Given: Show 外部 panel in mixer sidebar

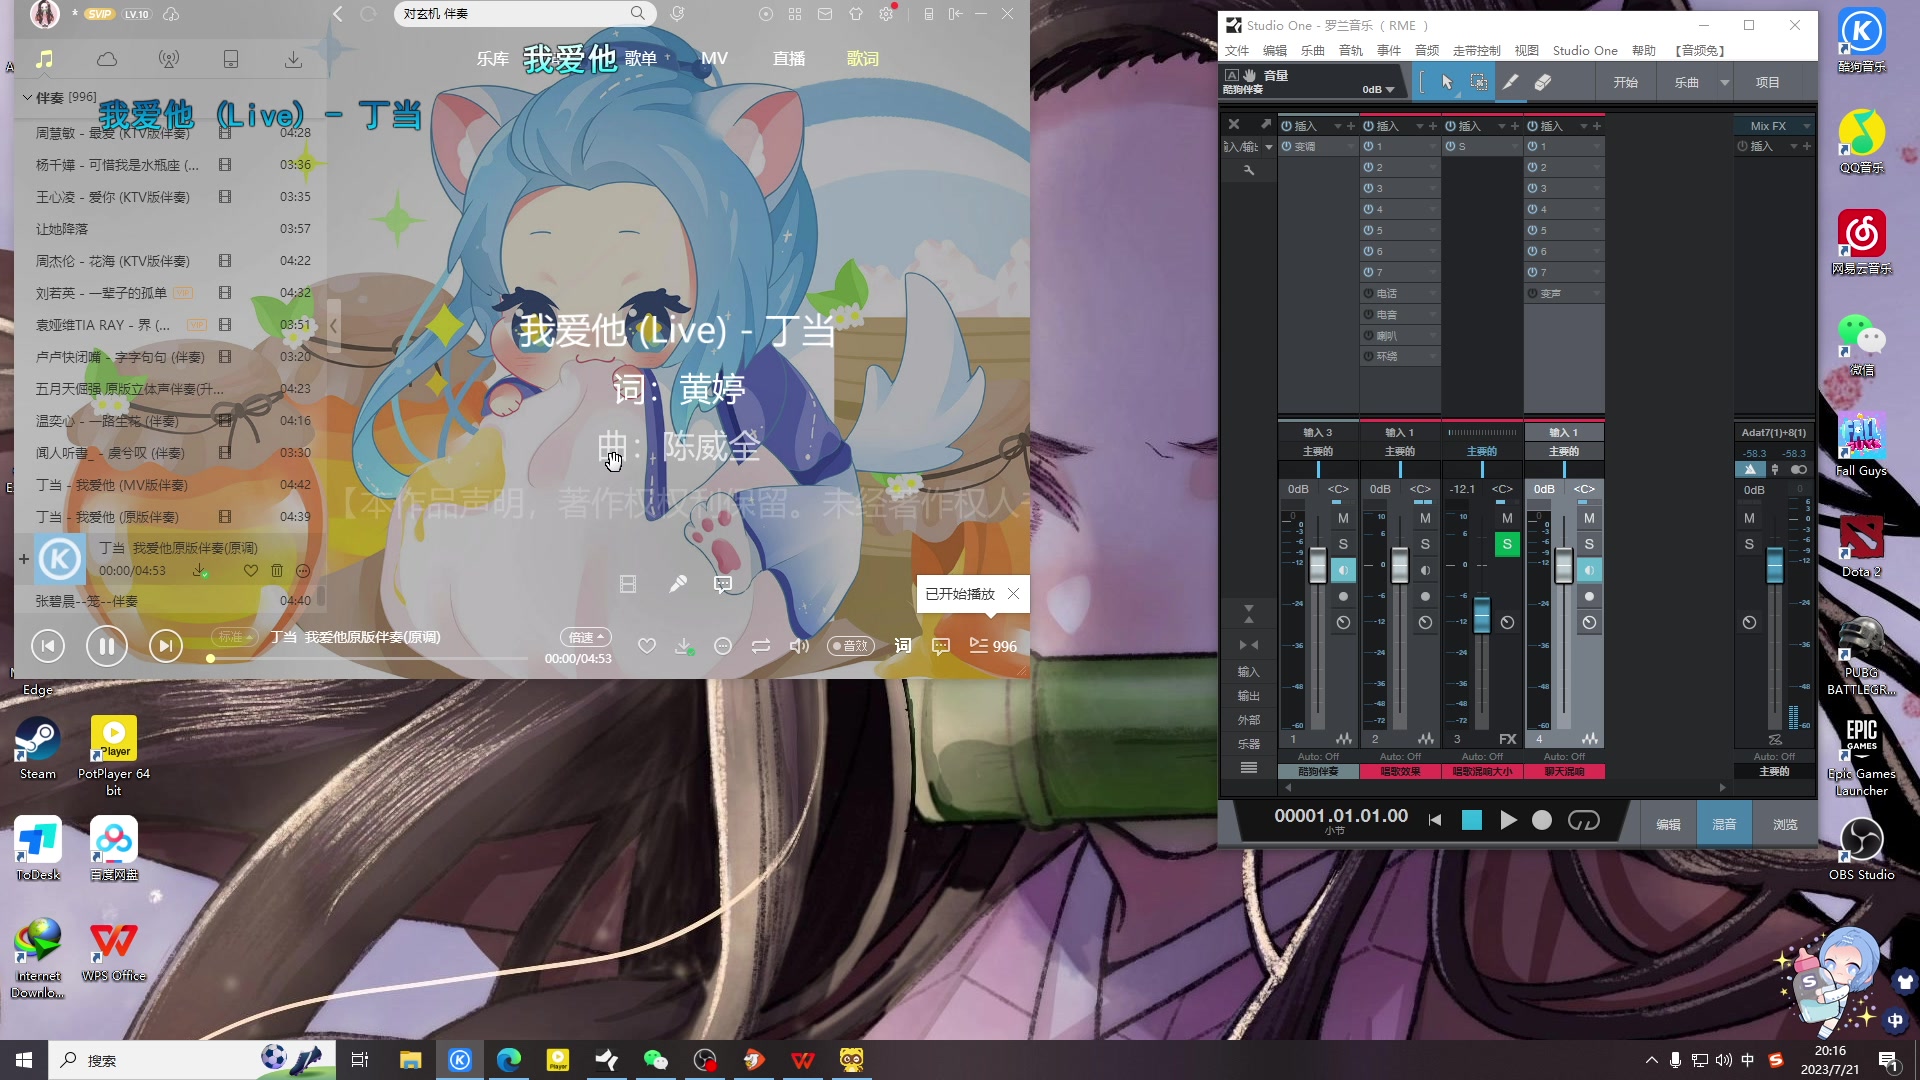Looking at the screenshot, I should [x=1249, y=720].
